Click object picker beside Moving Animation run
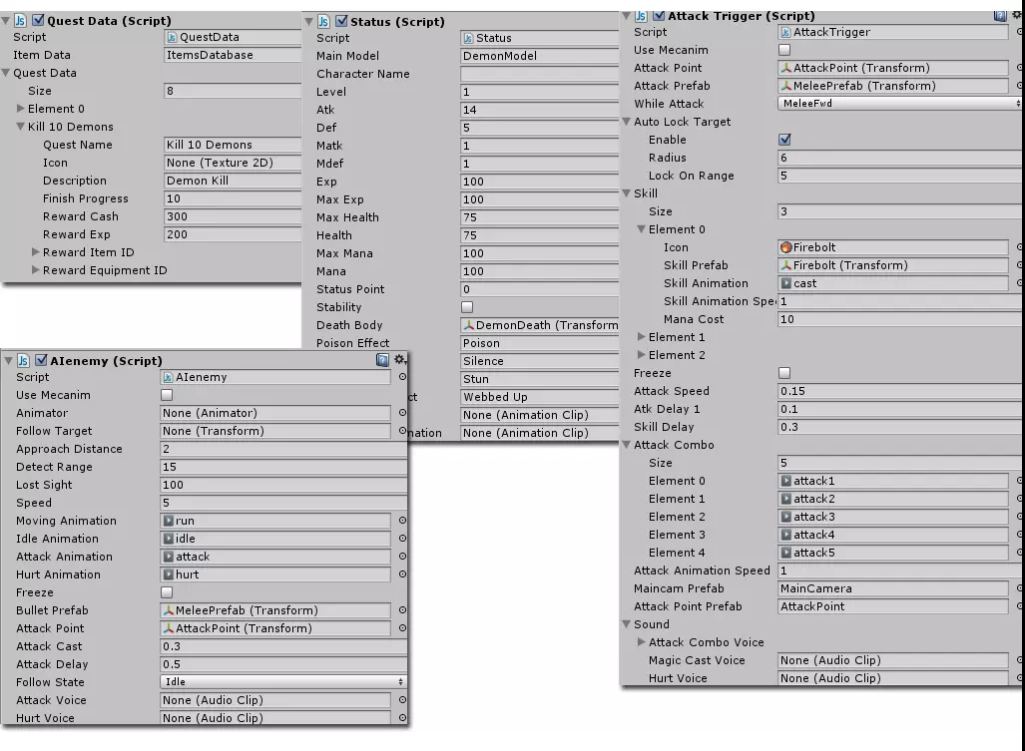 (402, 520)
